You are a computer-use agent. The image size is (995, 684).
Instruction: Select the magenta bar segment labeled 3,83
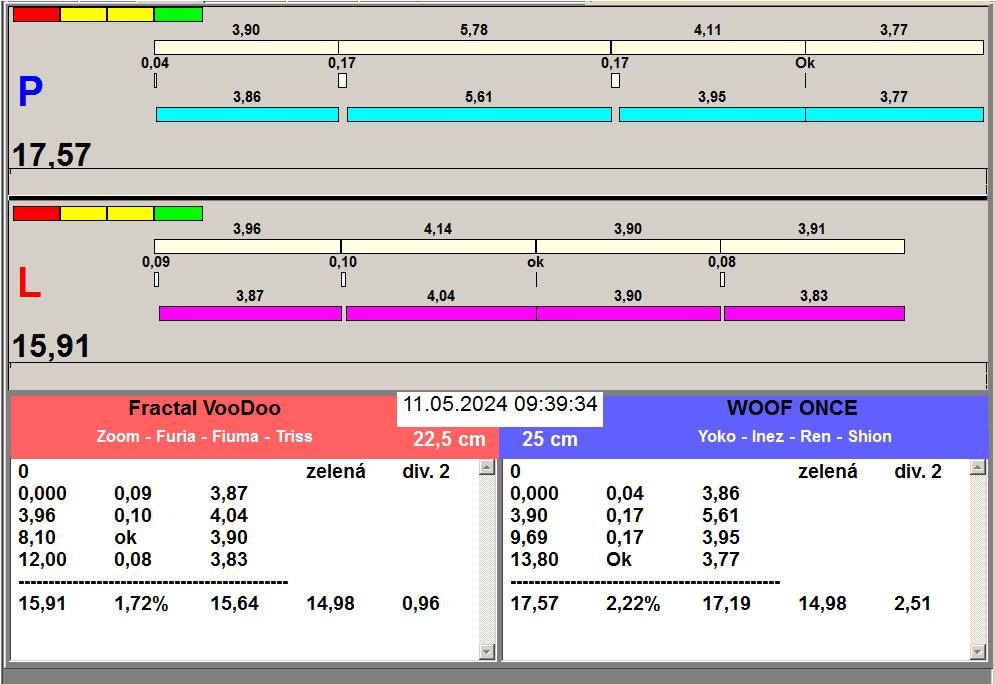[x=814, y=313]
